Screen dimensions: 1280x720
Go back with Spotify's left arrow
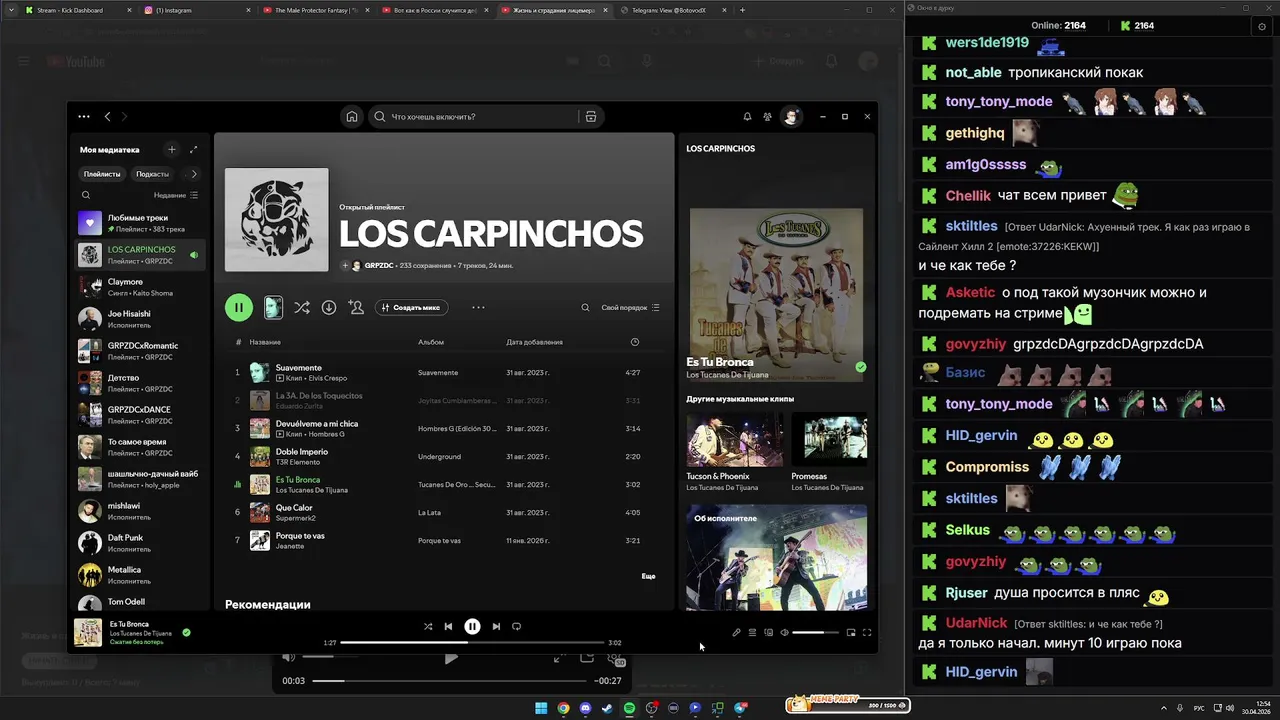point(108,117)
